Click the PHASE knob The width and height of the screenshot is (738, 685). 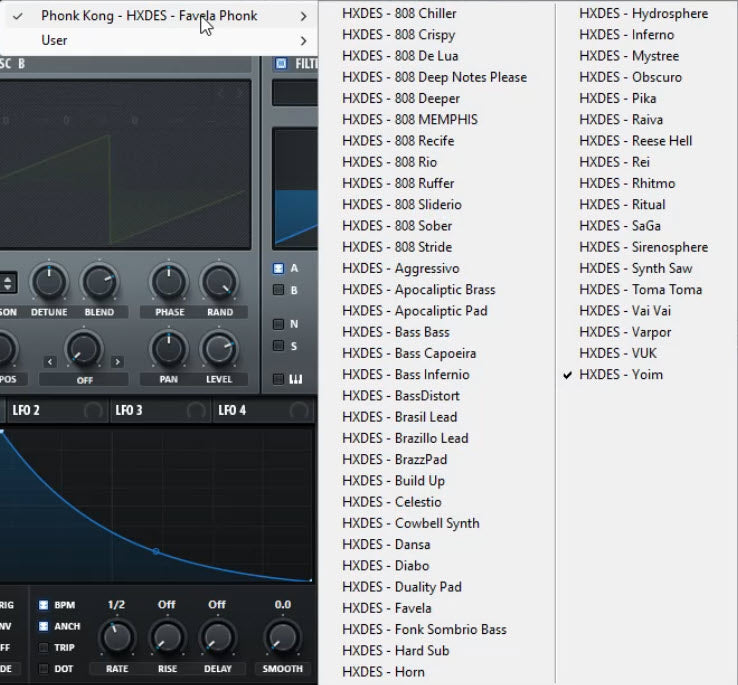pyautogui.click(x=169, y=283)
